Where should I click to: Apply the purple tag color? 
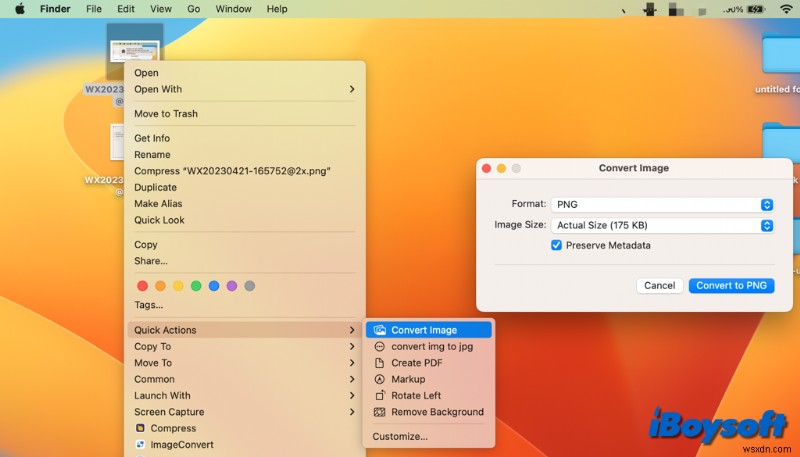tap(232, 286)
